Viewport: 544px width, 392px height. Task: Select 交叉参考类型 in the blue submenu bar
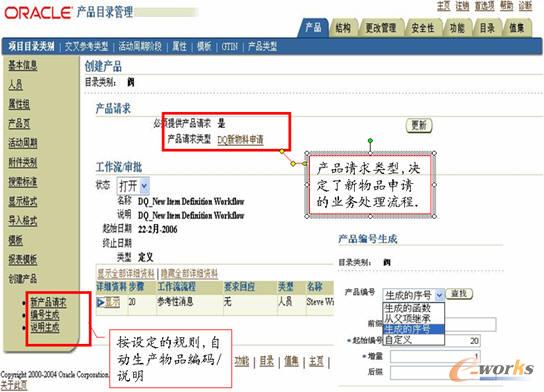pos(86,46)
